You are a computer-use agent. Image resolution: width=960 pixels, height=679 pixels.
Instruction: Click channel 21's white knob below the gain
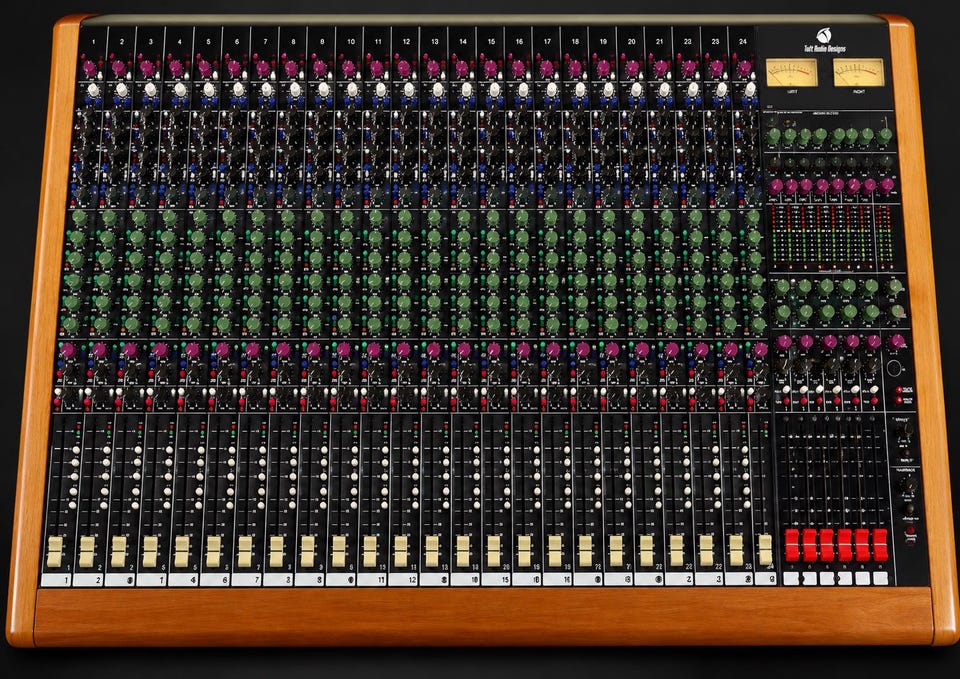tap(664, 90)
